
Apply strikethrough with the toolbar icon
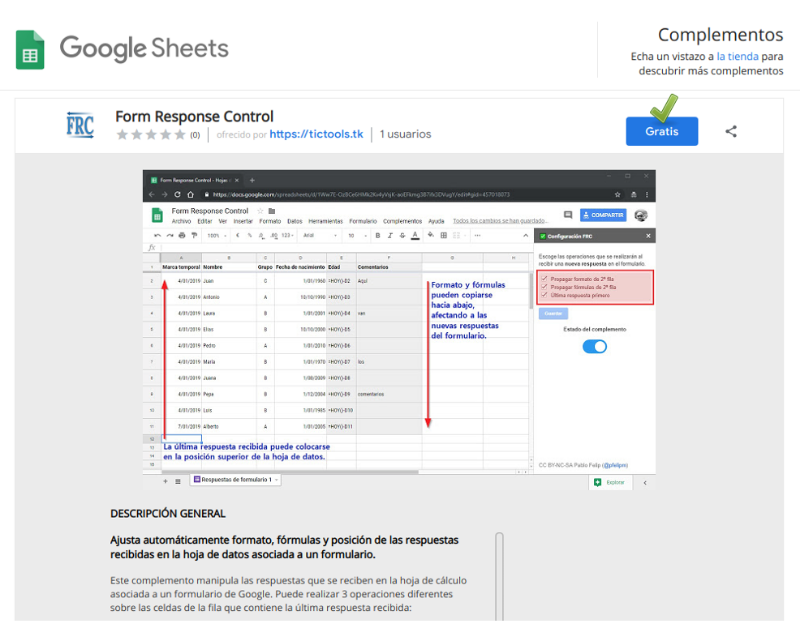pos(403,236)
